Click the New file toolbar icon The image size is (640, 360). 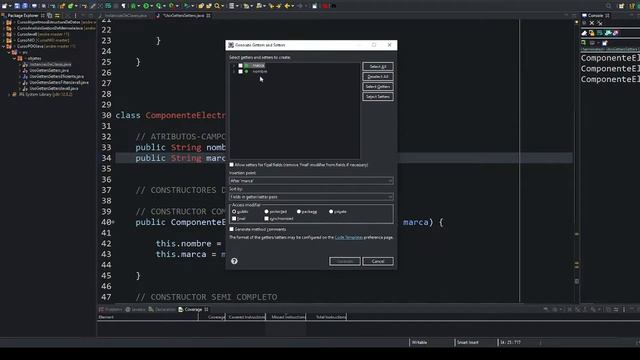(x=5, y=6)
